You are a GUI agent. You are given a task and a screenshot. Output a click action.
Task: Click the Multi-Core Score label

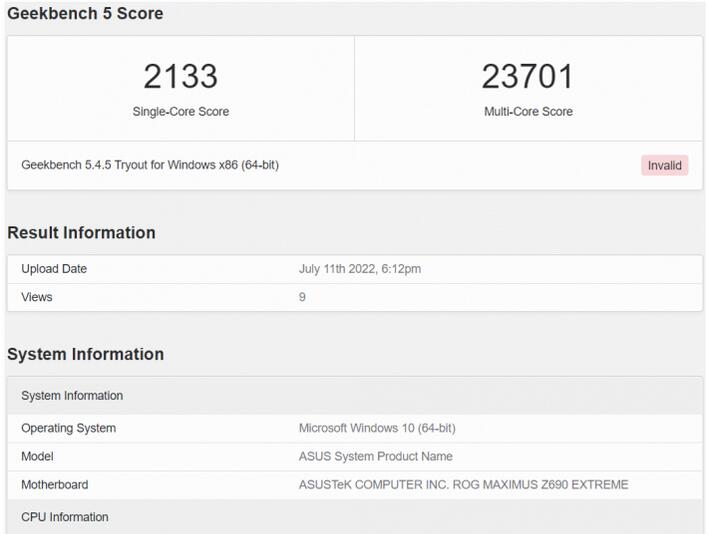click(x=528, y=111)
